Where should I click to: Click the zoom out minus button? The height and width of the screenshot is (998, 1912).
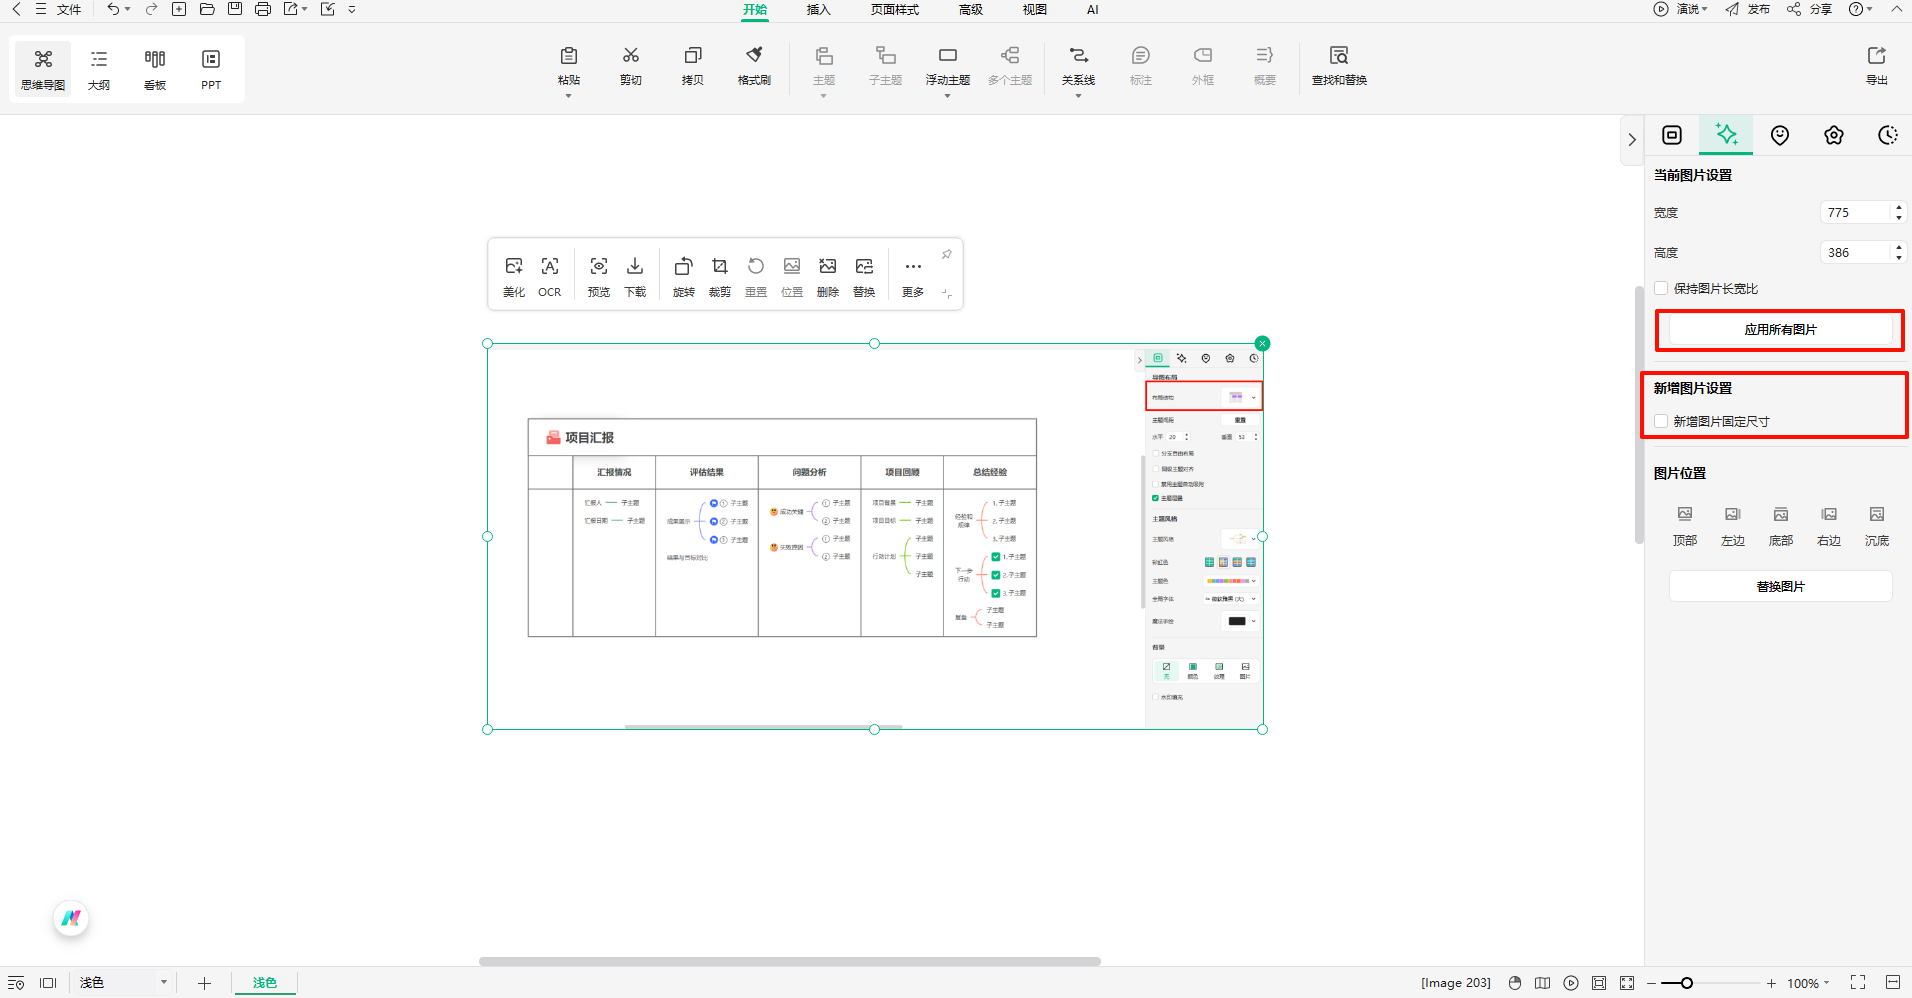tap(1652, 983)
